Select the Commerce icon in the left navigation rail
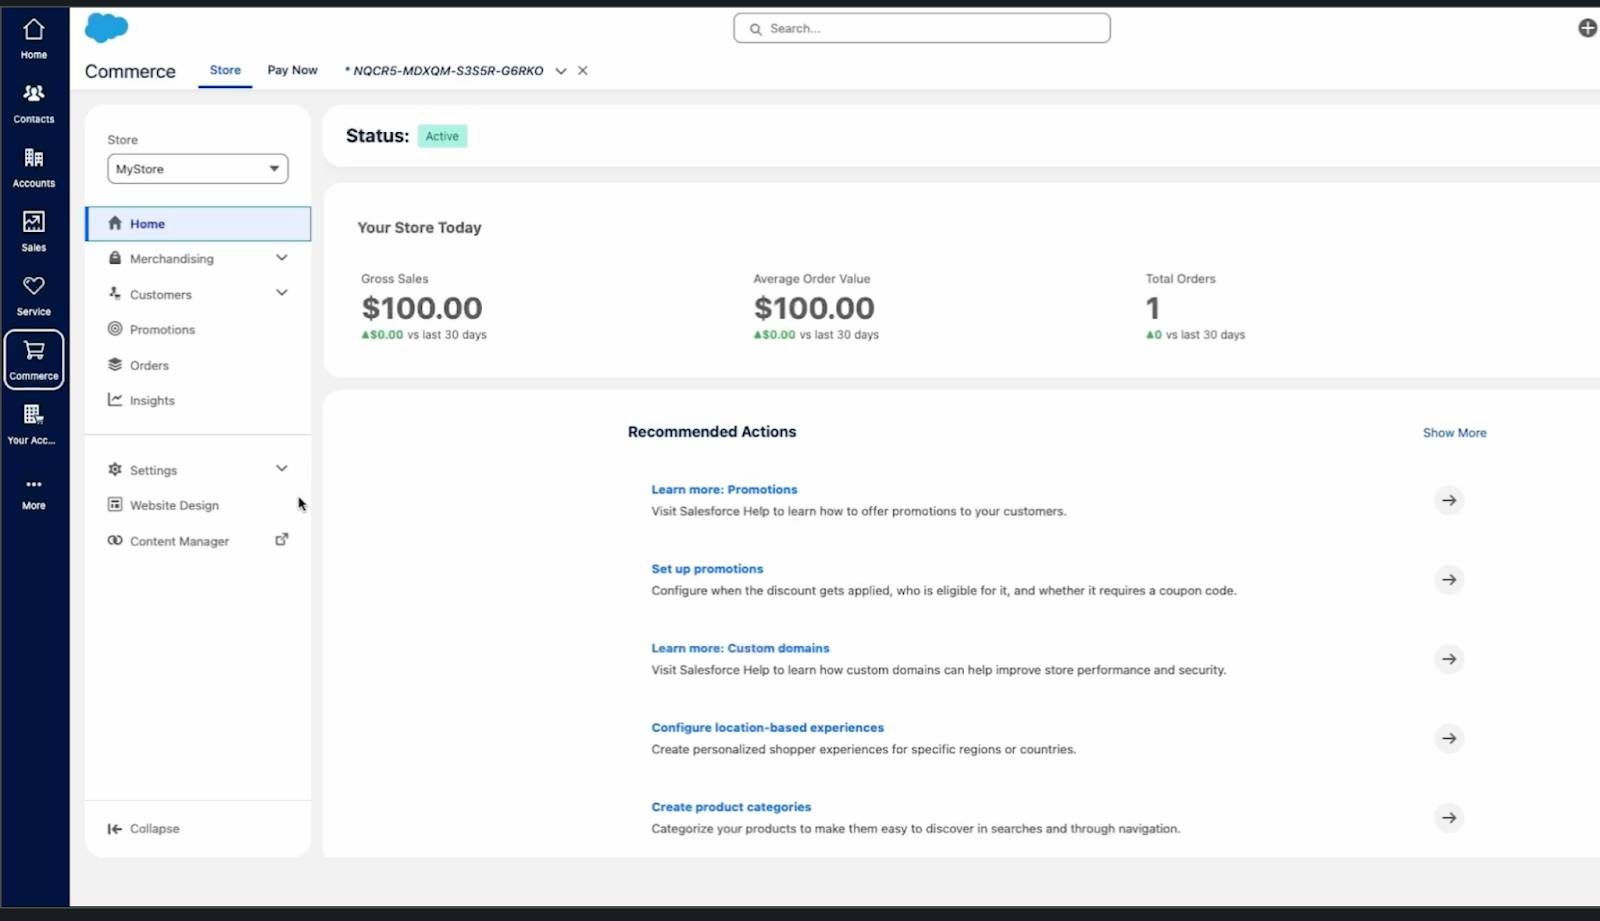This screenshot has height=921, width=1600. pos(33,359)
